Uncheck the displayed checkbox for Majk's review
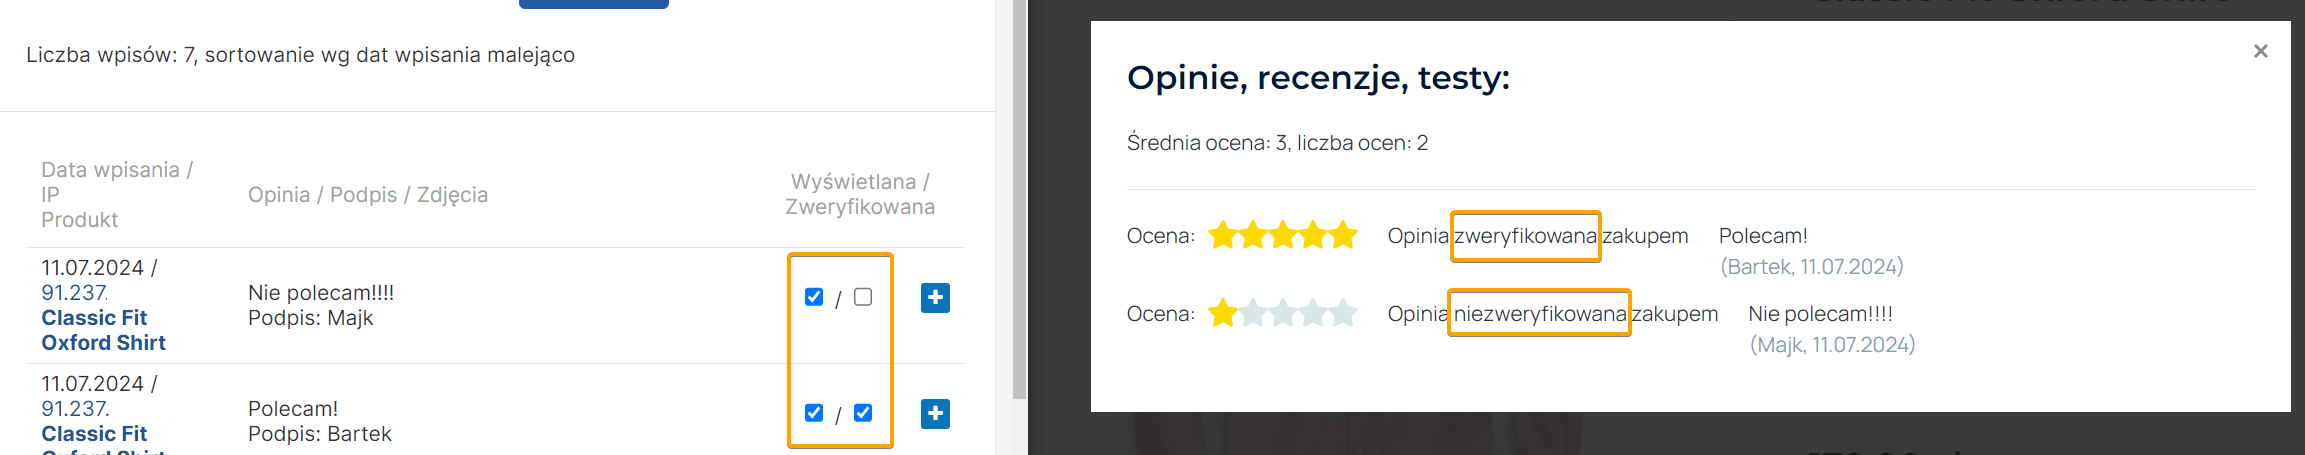Viewport: 2305px width, 455px height. point(814,297)
